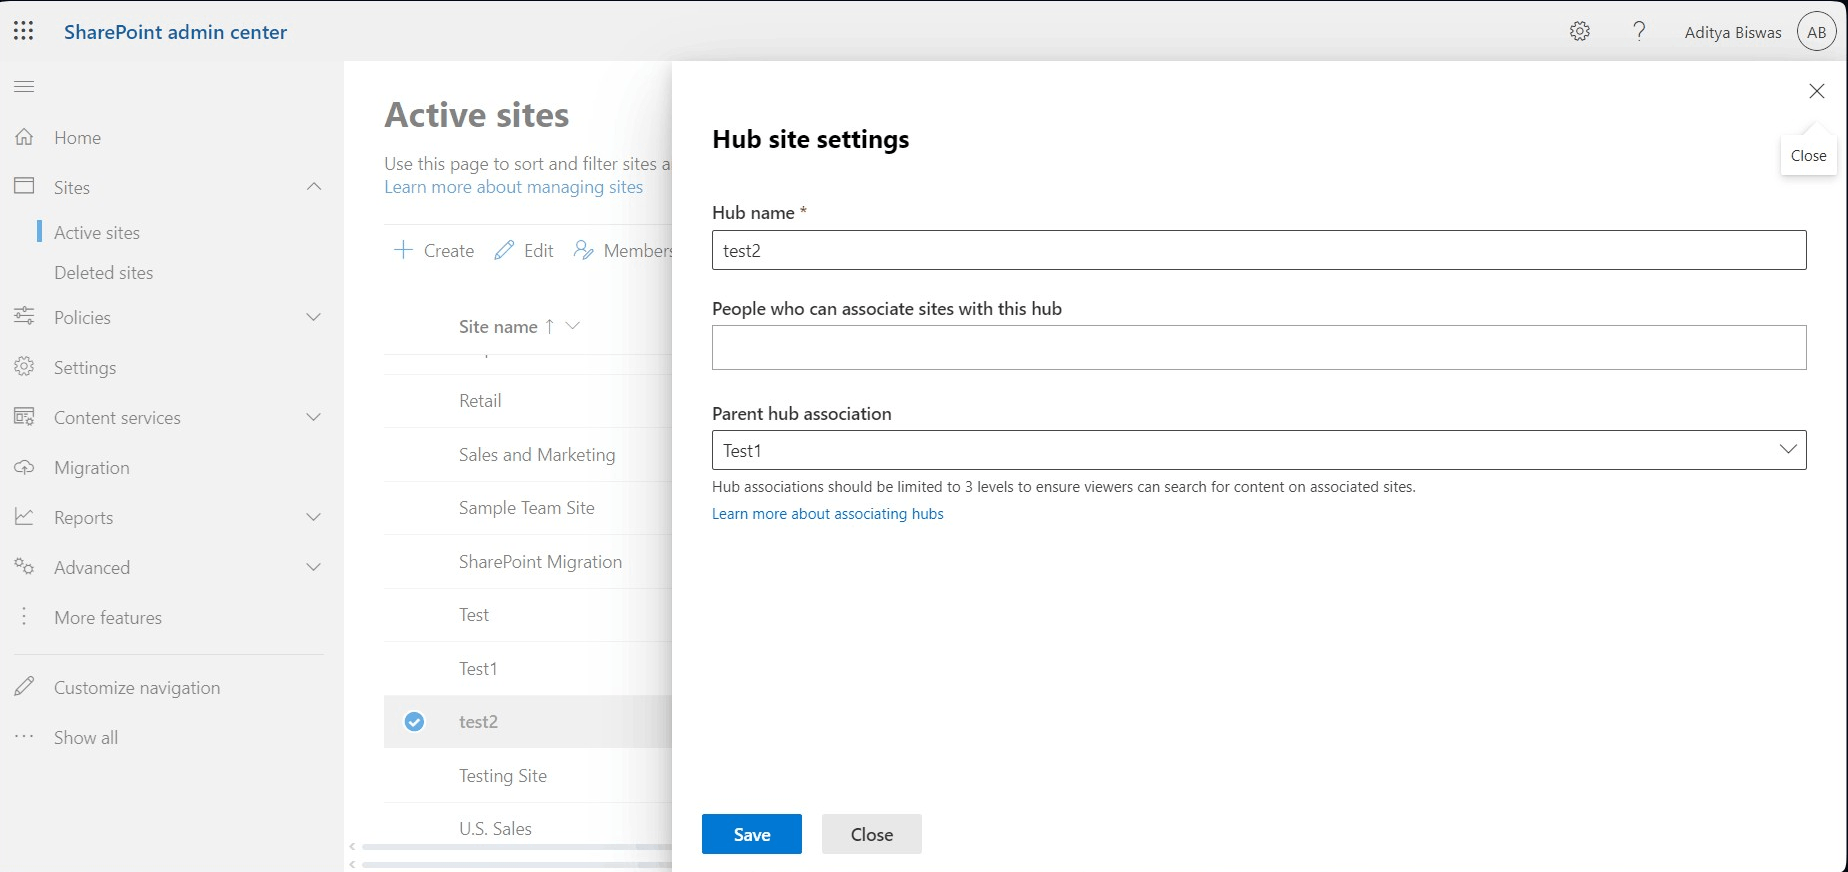This screenshot has width=1848, height=872.
Task: Save the hub site settings
Action: 751,834
